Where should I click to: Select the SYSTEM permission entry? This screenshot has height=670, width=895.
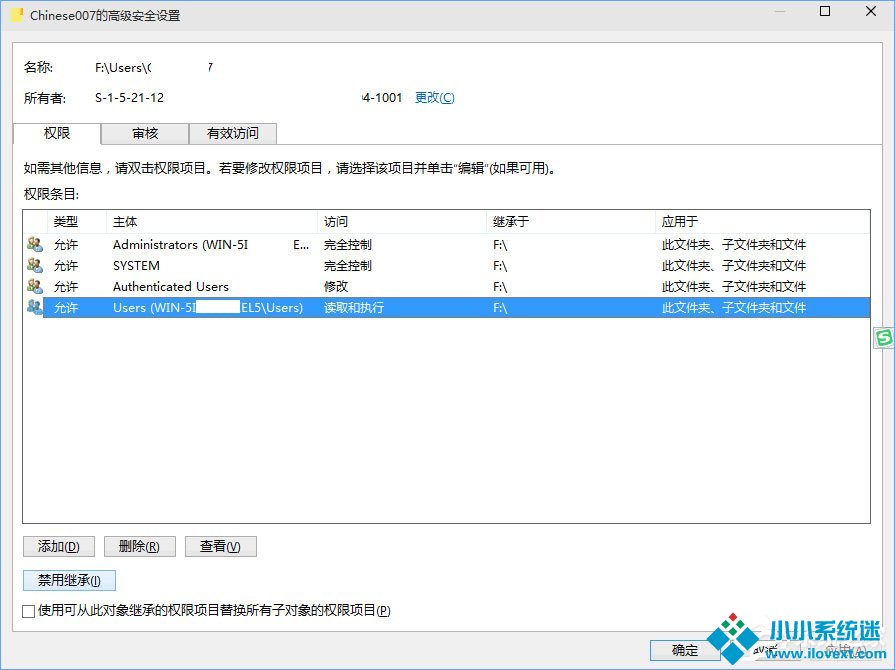[447, 265]
